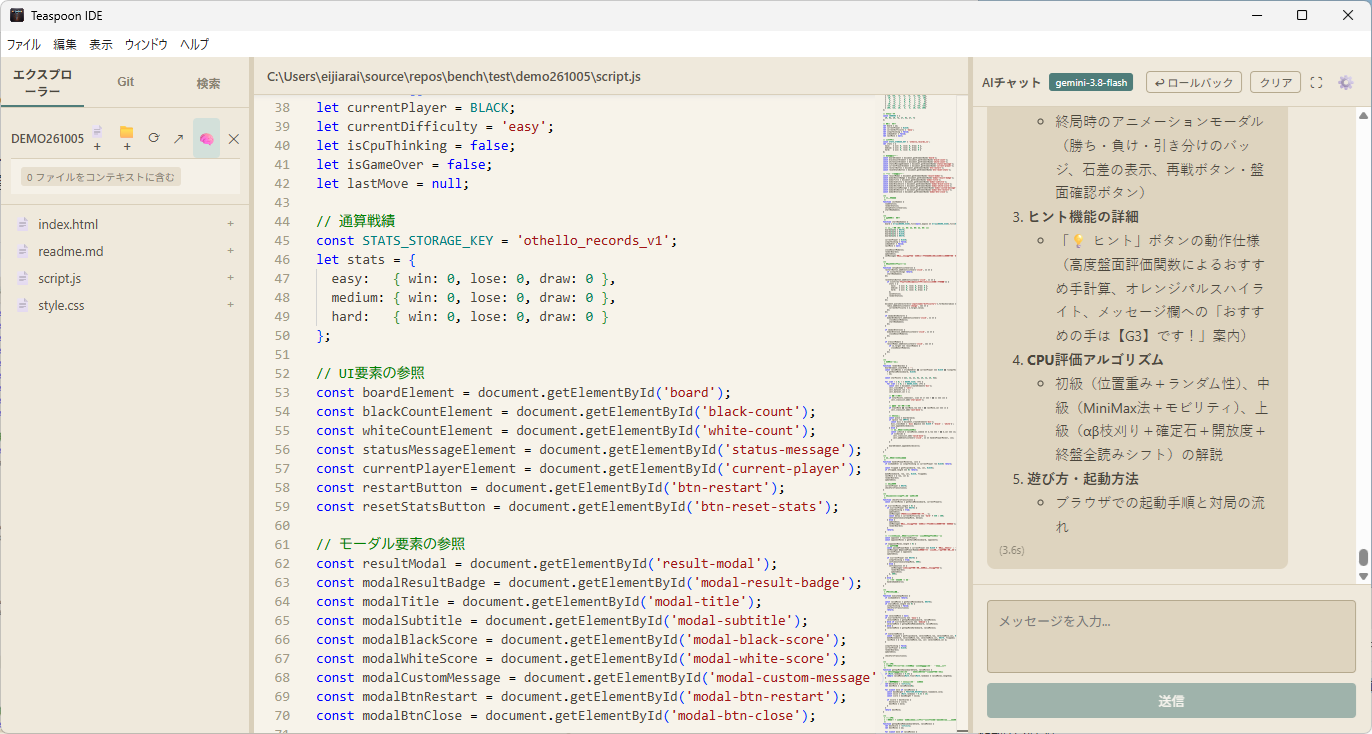Click the diagonal arrow icon in explorer toolbar

click(x=178, y=139)
